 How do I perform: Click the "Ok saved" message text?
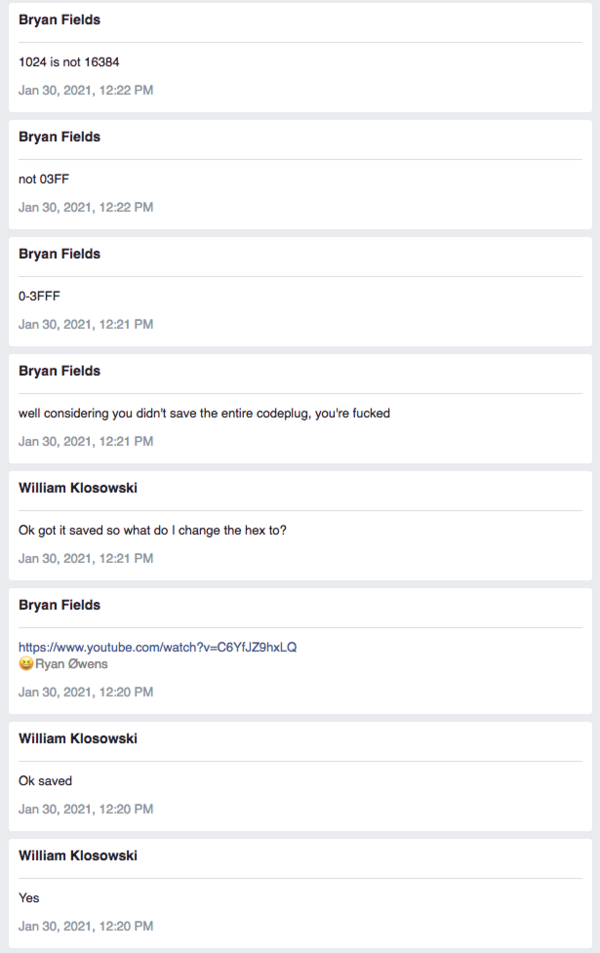click(45, 781)
